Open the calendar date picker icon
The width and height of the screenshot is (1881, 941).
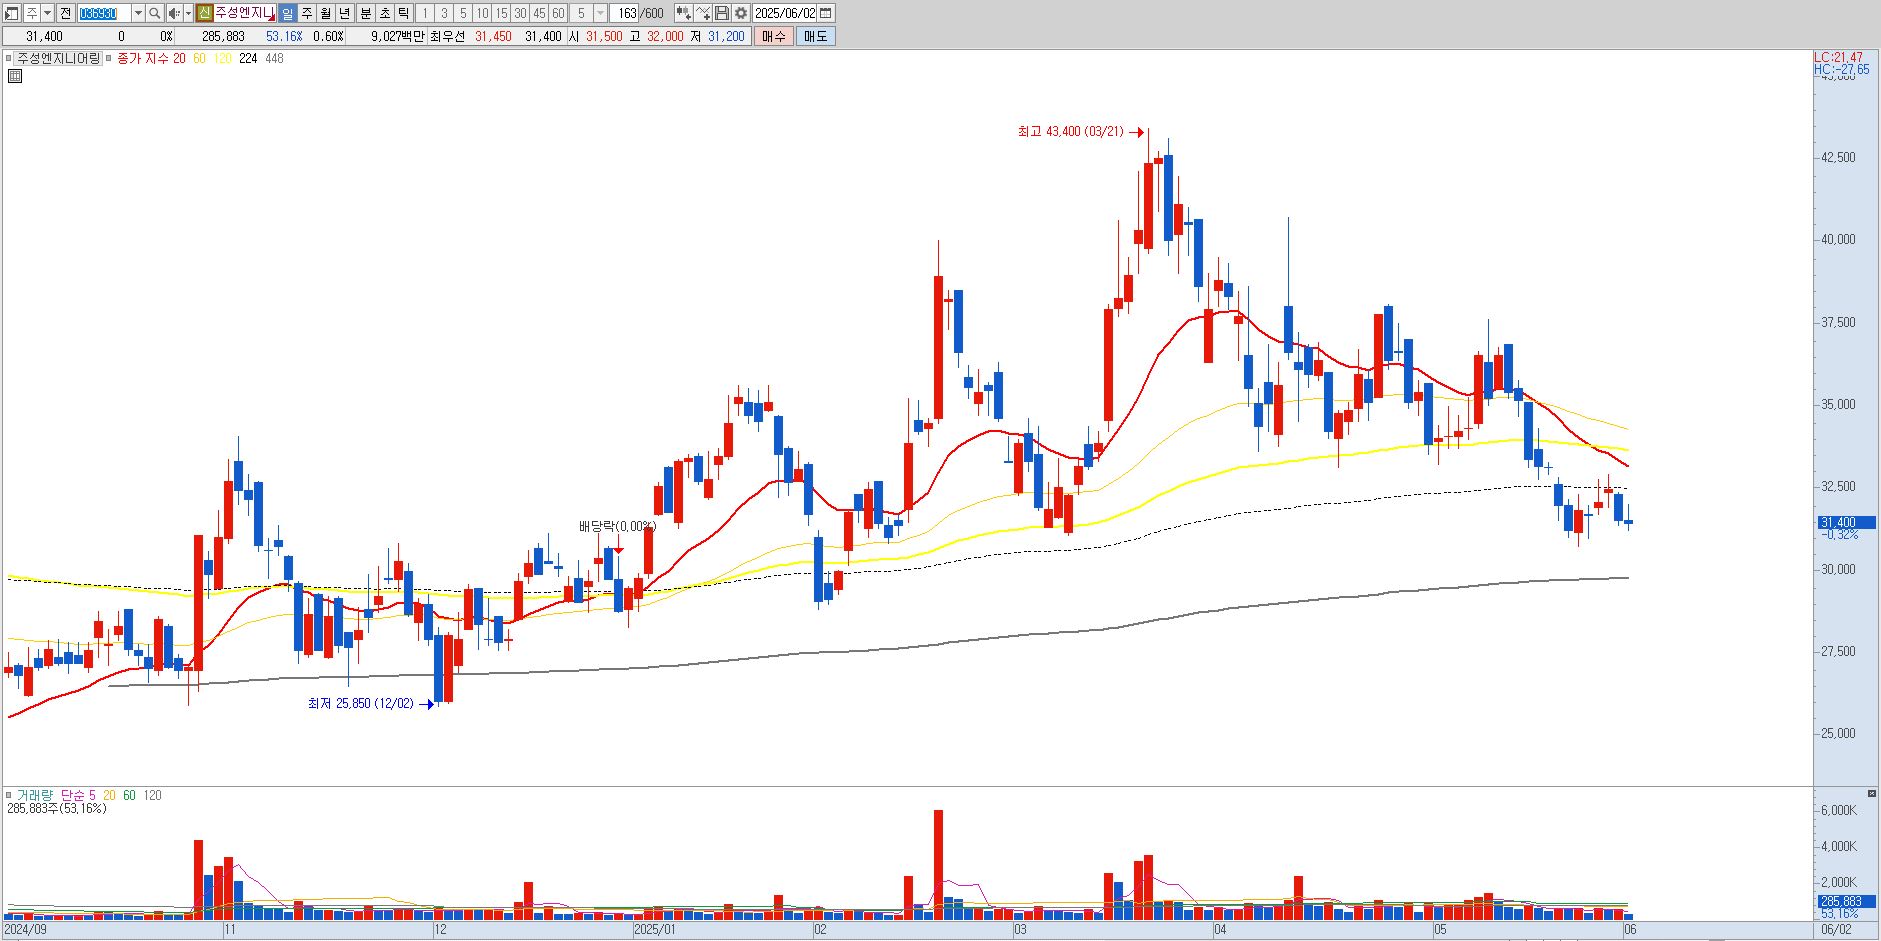coord(826,13)
